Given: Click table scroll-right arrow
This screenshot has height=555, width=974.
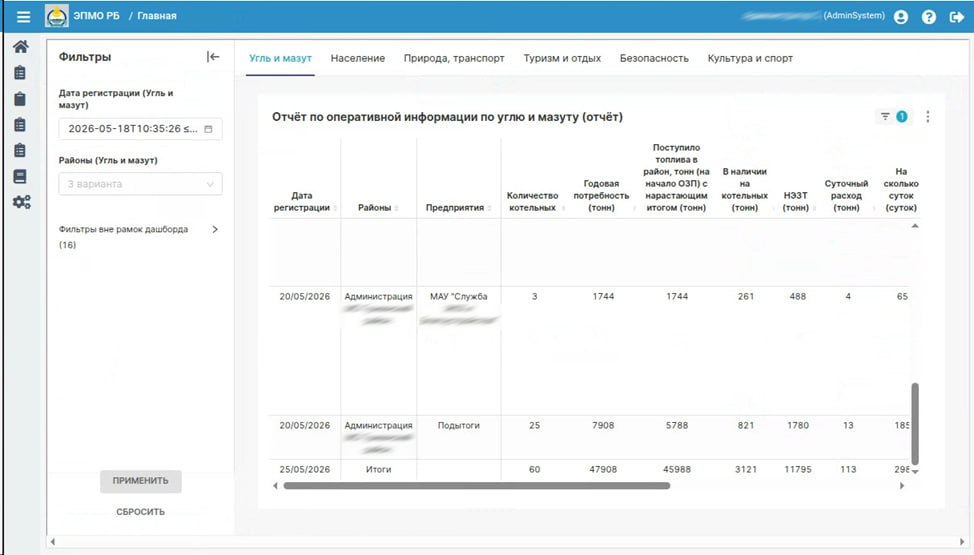Looking at the screenshot, I should click(902, 486).
